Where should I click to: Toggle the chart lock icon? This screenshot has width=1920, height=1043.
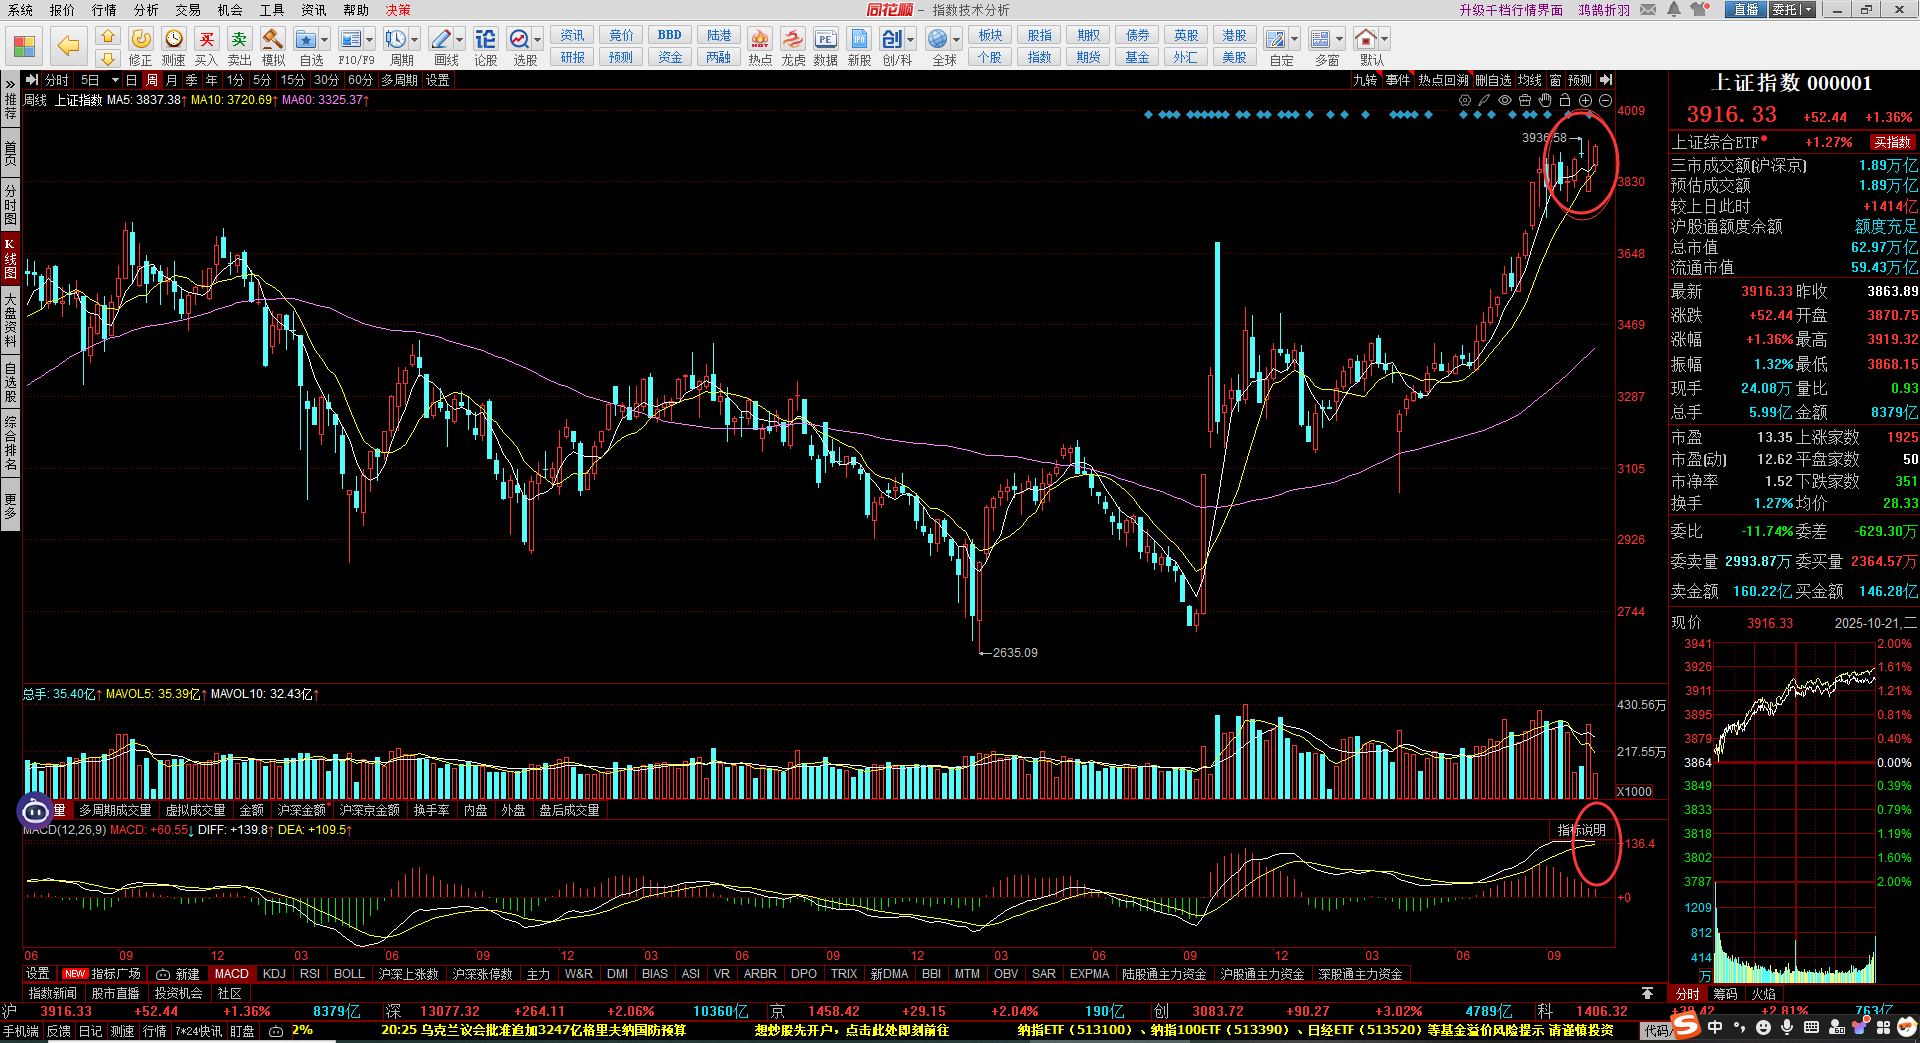tap(1565, 100)
